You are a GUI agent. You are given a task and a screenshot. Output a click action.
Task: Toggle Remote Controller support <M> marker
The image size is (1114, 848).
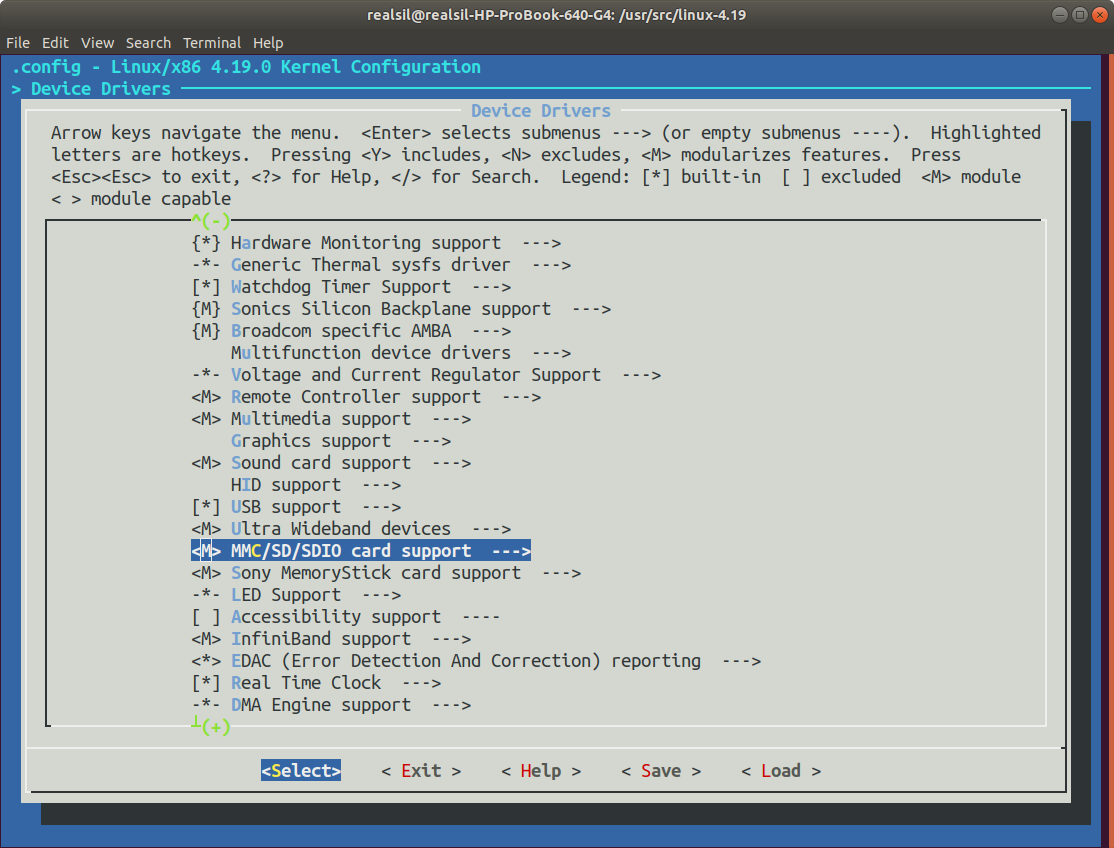point(206,397)
